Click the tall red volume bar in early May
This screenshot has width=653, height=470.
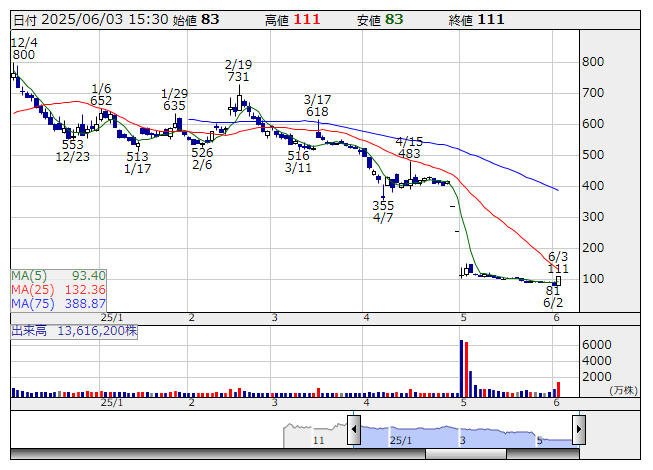pos(466,370)
